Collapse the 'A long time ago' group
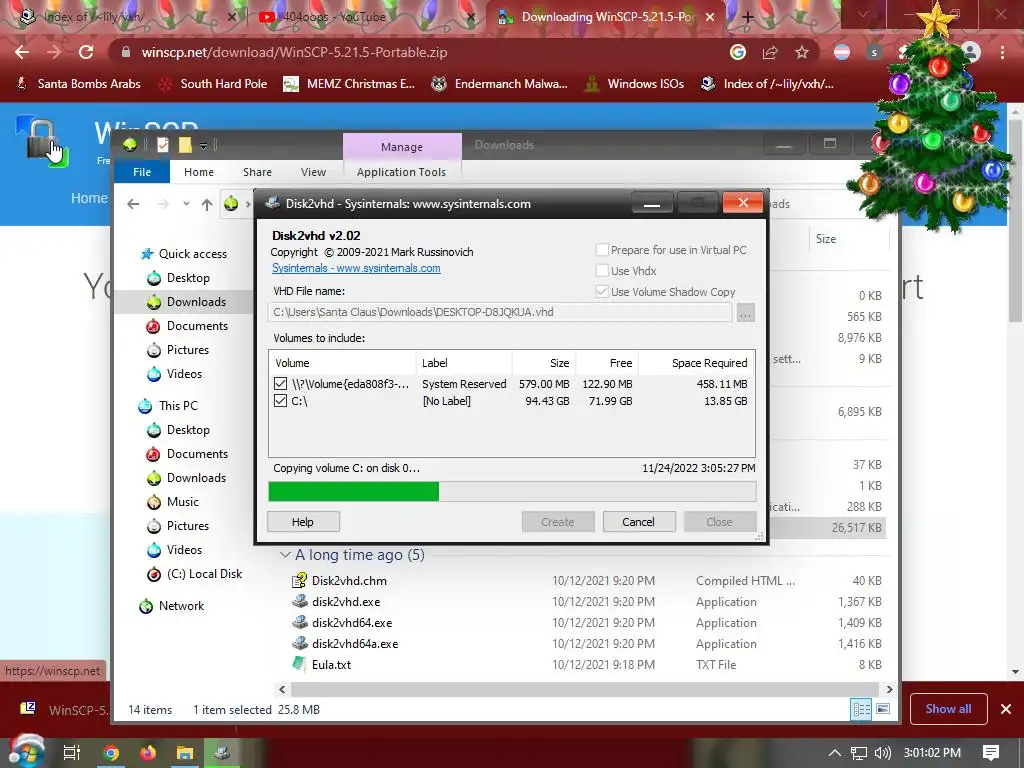Screen dimensions: 1024x768 (285, 555)
